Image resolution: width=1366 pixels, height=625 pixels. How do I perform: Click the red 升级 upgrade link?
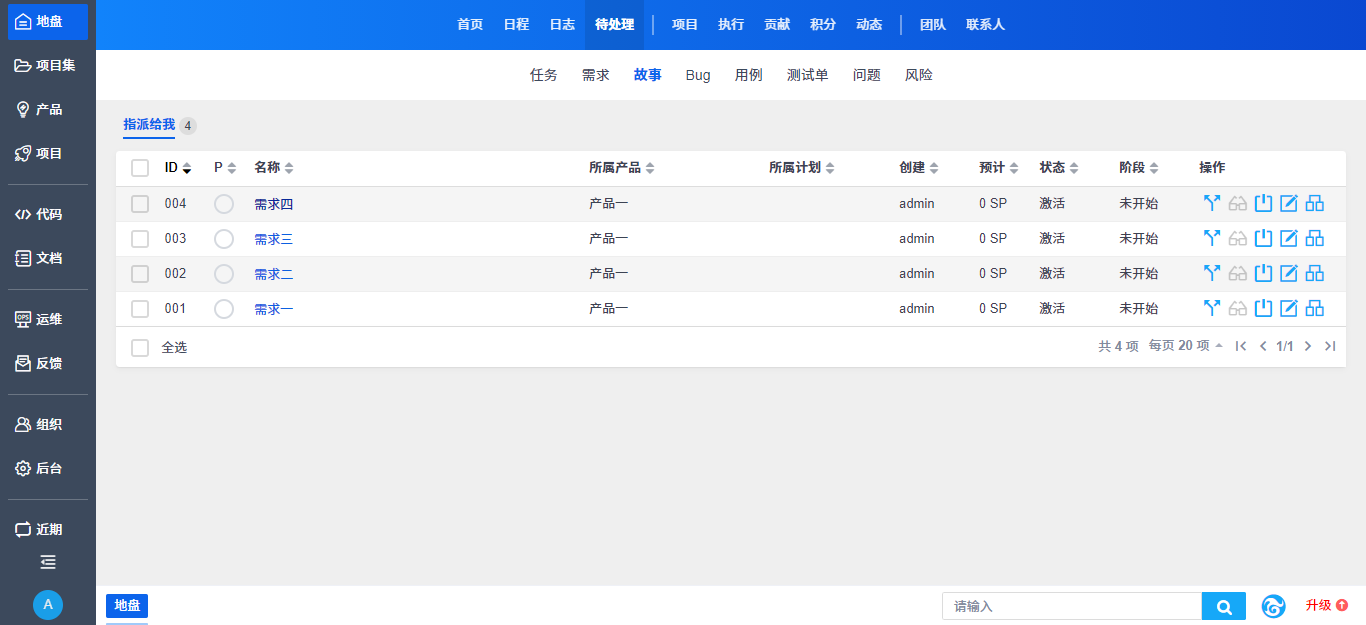[x=1326, y=606]
